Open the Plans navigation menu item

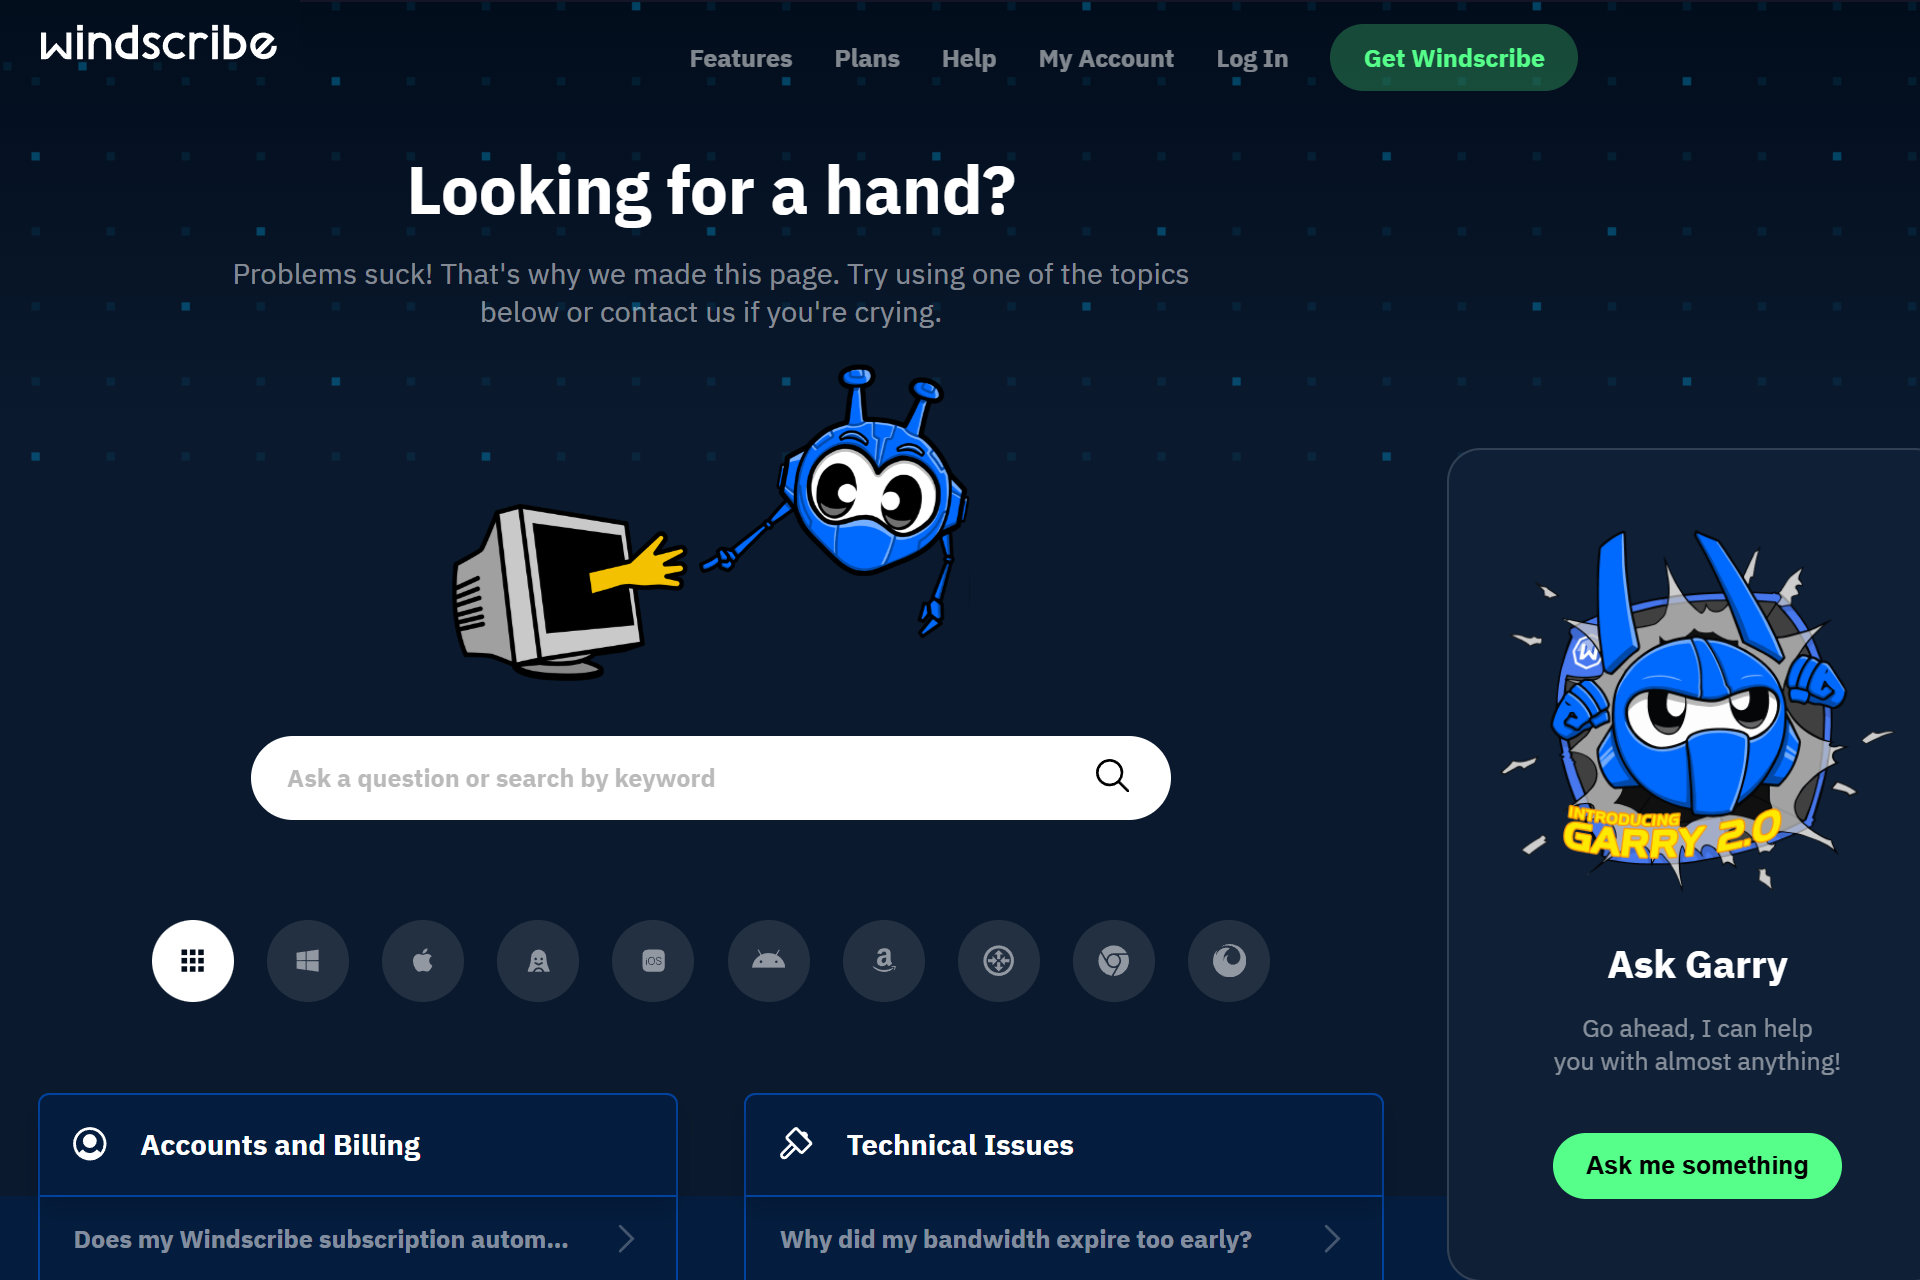click(869, 57)
